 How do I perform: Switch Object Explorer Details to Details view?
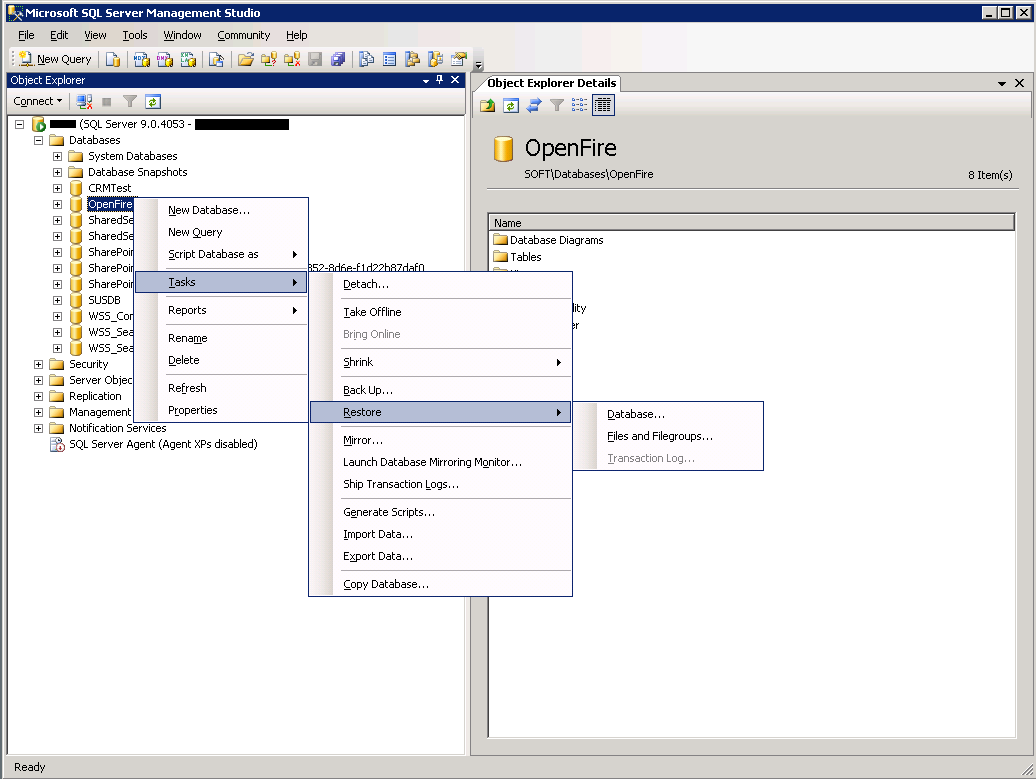(x=603, y=105)
